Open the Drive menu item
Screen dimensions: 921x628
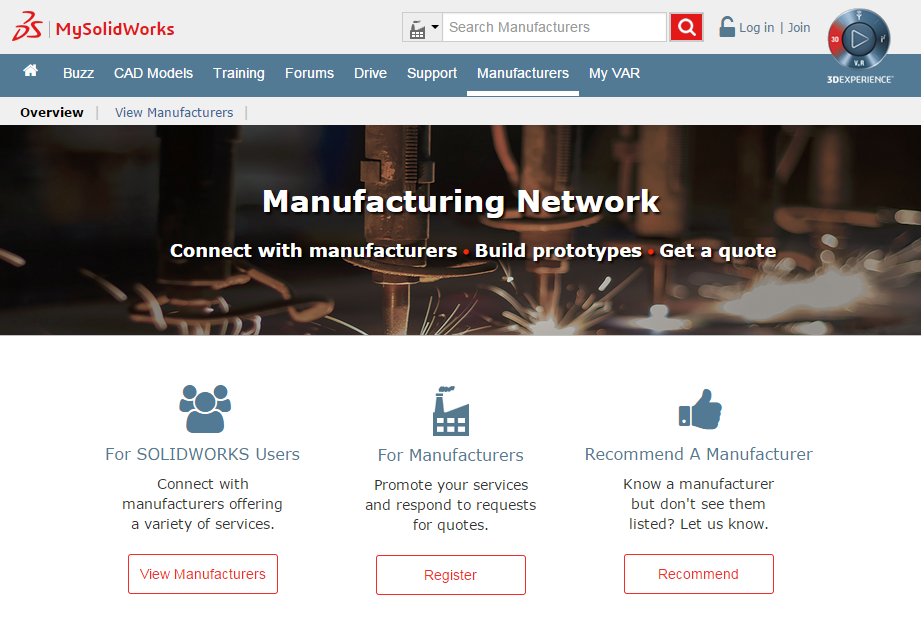tap(371, 73)
